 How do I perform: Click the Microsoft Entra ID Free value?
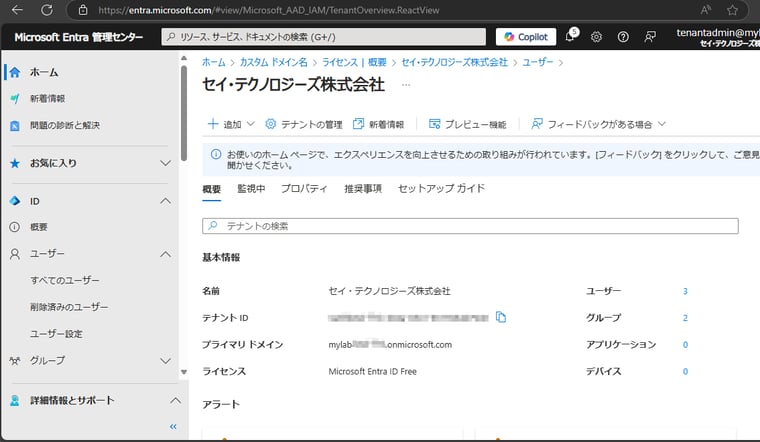point(372,371)
